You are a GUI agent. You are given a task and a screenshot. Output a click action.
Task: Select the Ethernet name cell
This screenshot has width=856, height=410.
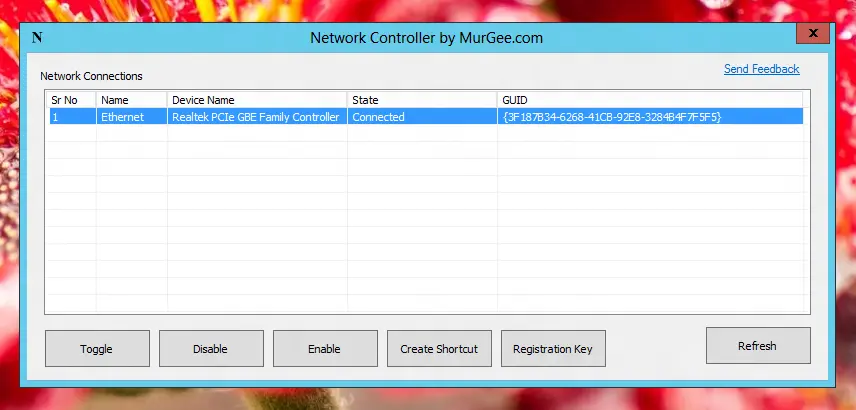tap(132, 117)
